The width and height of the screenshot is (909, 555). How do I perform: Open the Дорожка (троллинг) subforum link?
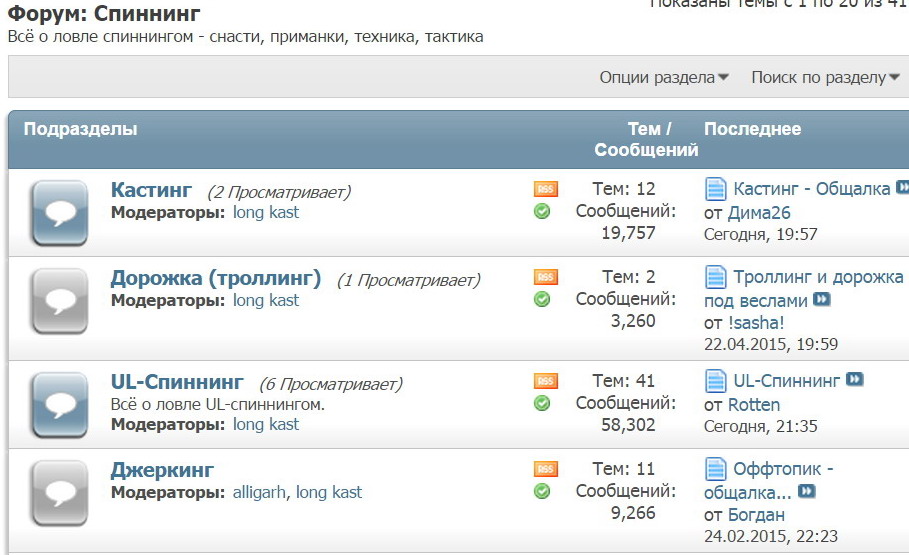(x=215, y=278)
